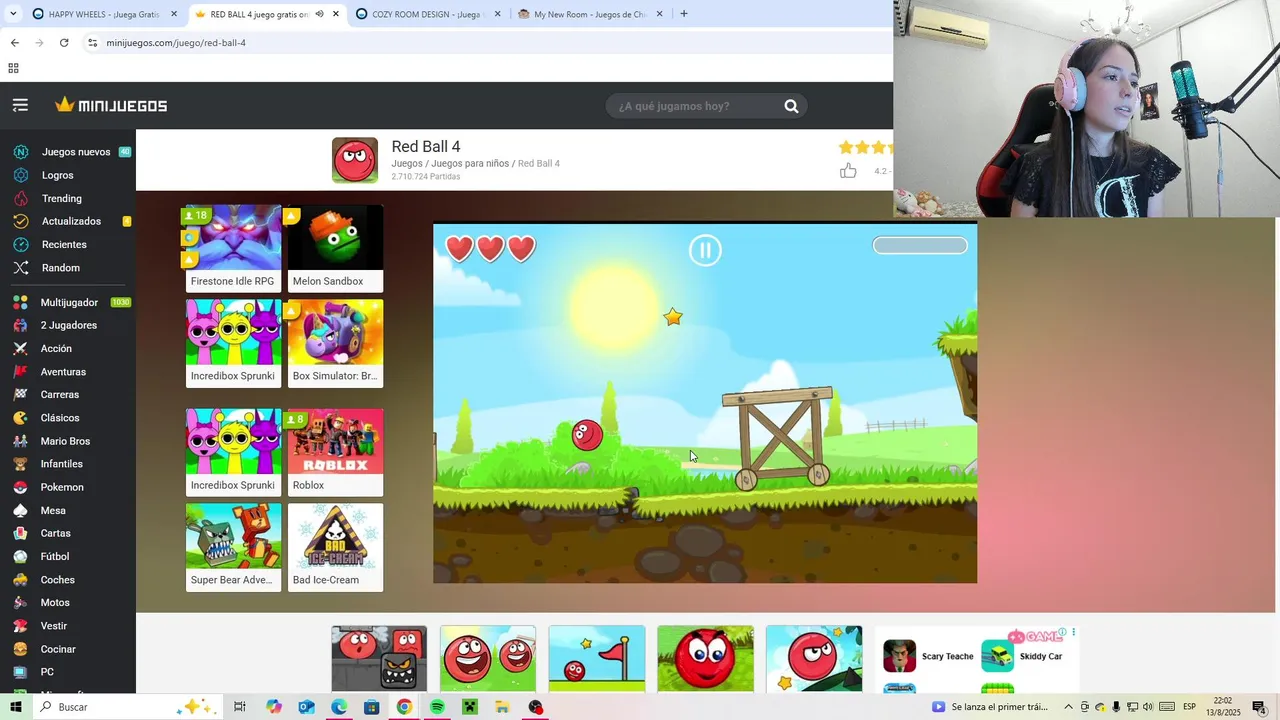Open Actualizados in the sidebar

coord(71,221)
